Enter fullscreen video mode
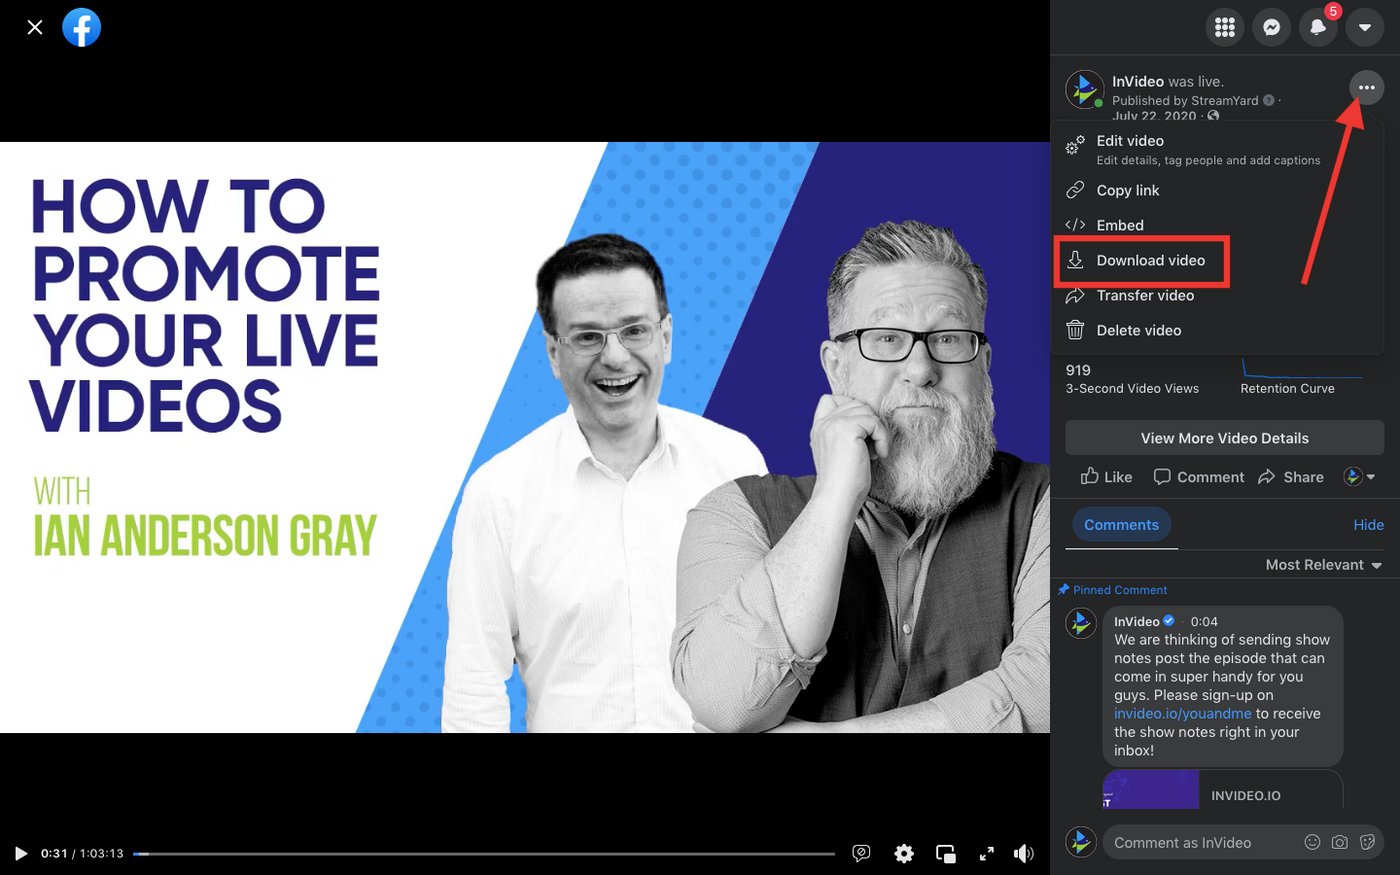Viewport: 1400px width, 875px height. (x=986, y=853)
